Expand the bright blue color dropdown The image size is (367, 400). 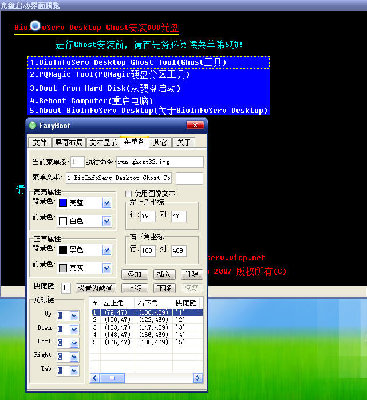[106, 203]
